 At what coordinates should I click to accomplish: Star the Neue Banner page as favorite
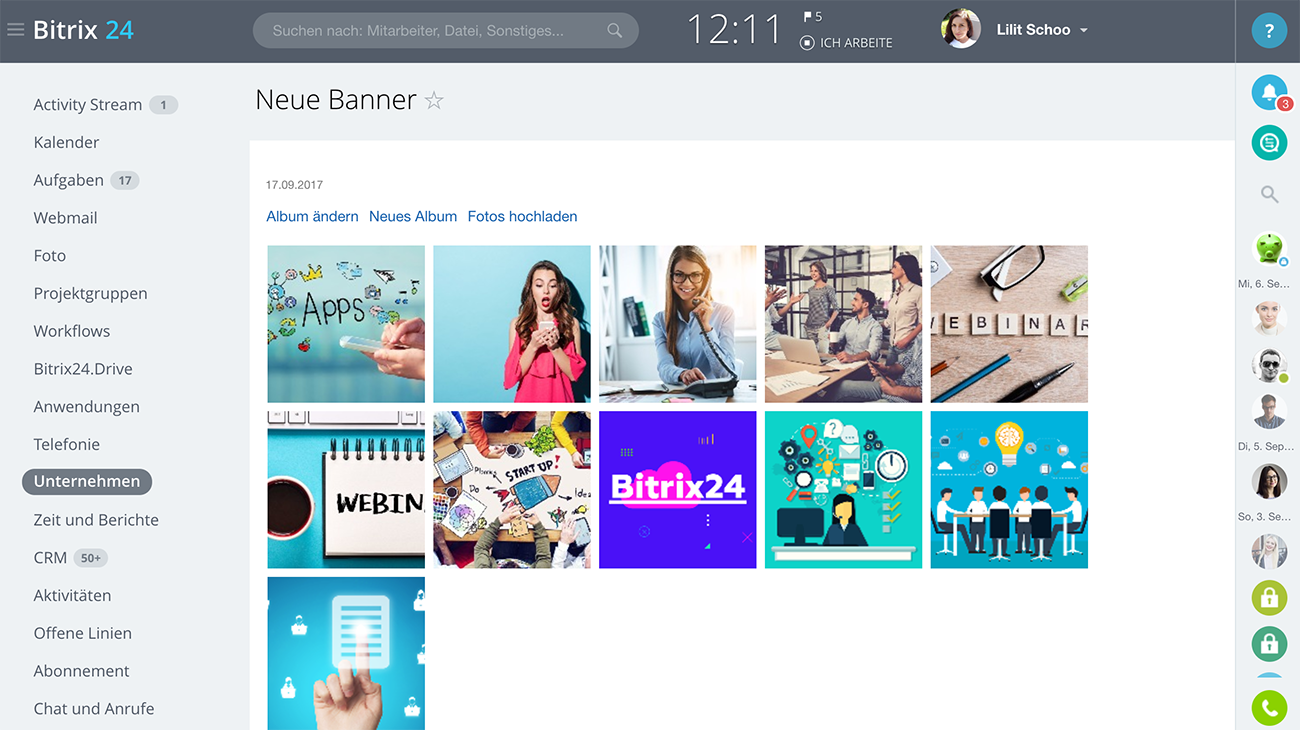coord(434,100)
